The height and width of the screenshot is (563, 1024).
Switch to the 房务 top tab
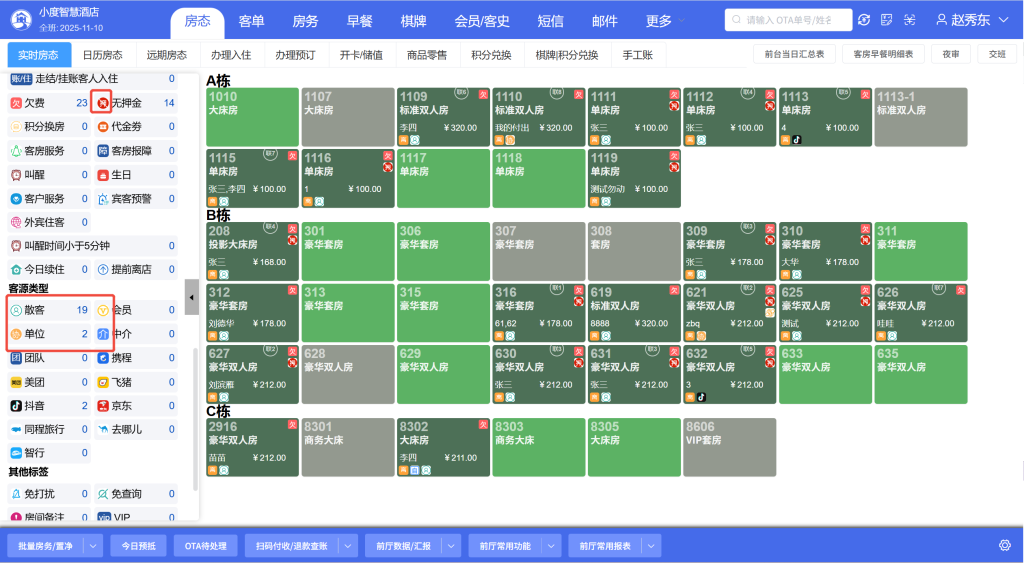[x=305, y=21]
